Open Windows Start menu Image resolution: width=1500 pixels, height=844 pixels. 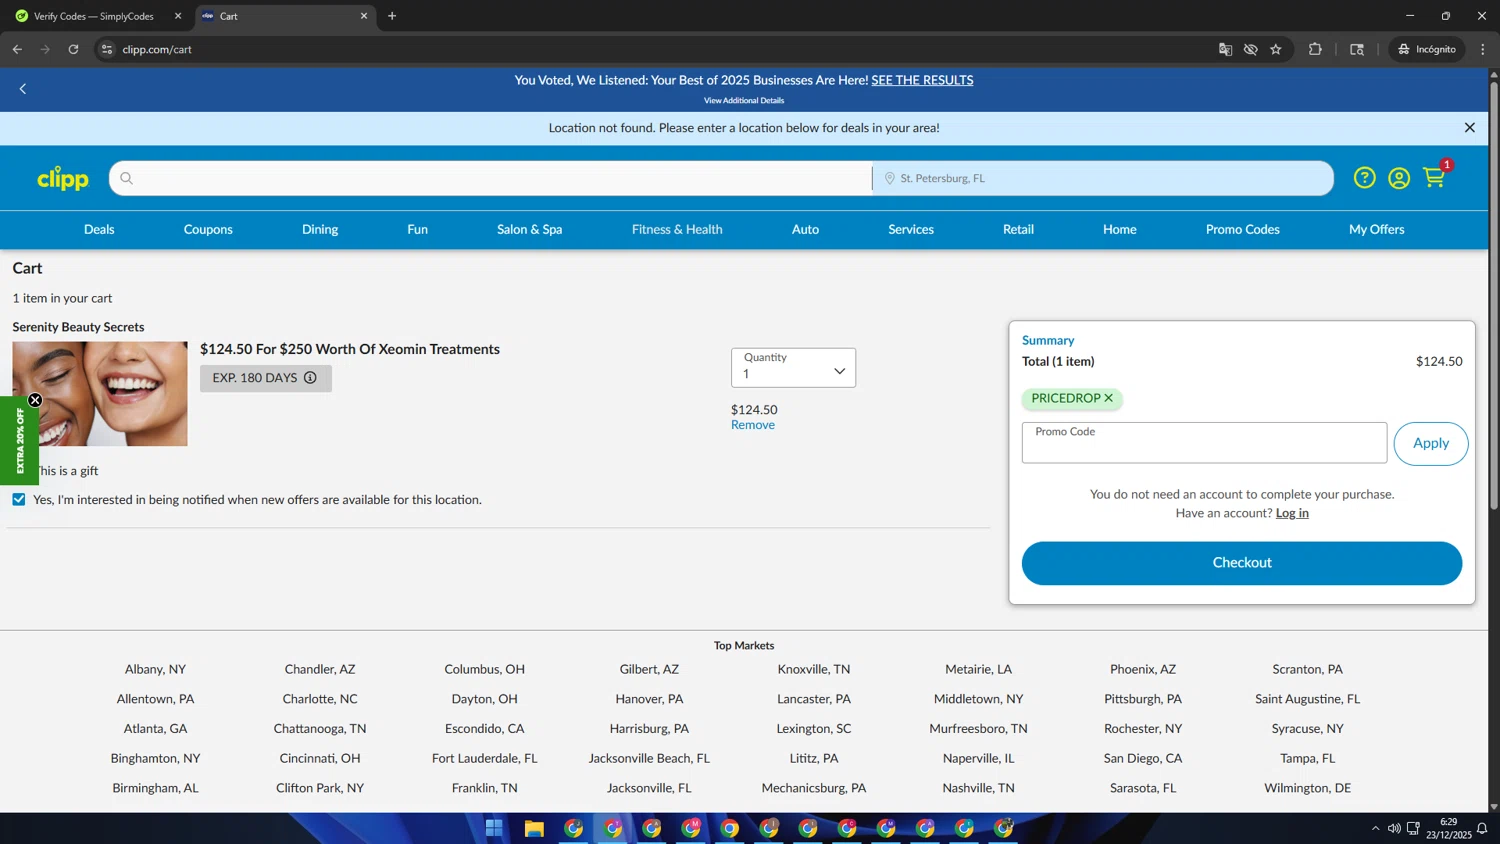(x=494, y=828)
